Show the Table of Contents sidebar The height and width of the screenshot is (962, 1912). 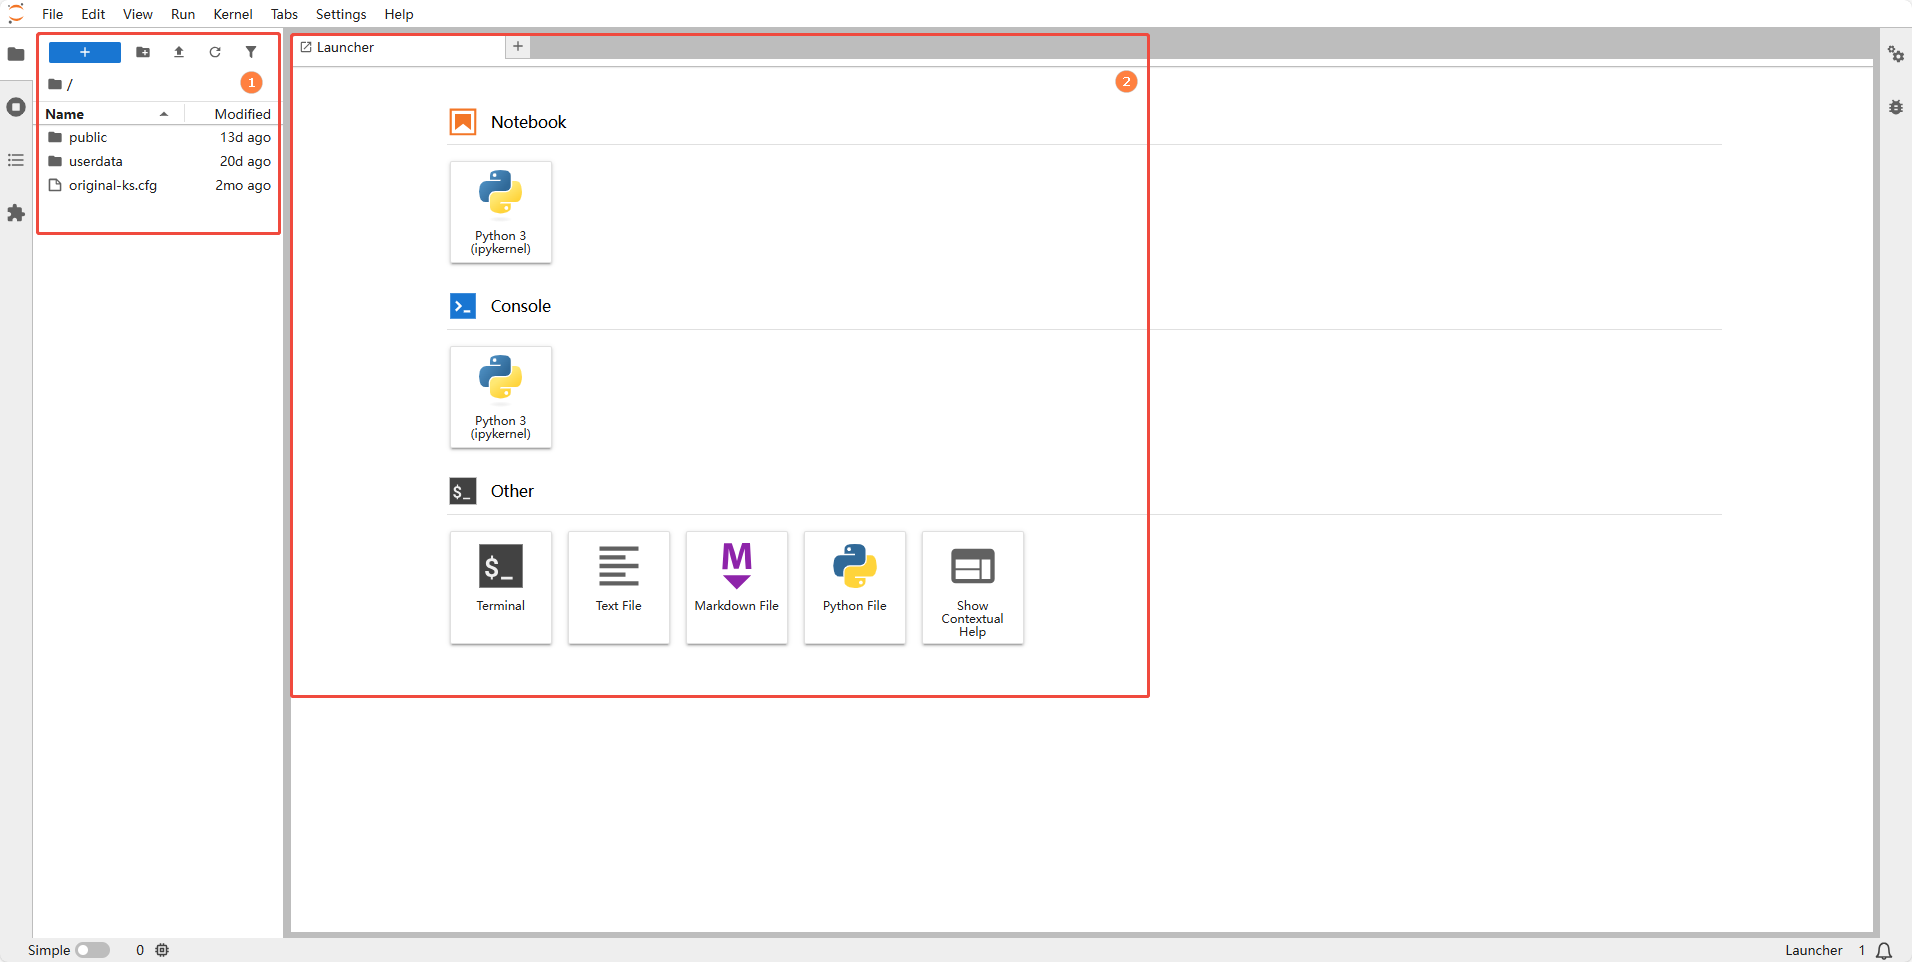pyautogui.click(x=16, y=160)
